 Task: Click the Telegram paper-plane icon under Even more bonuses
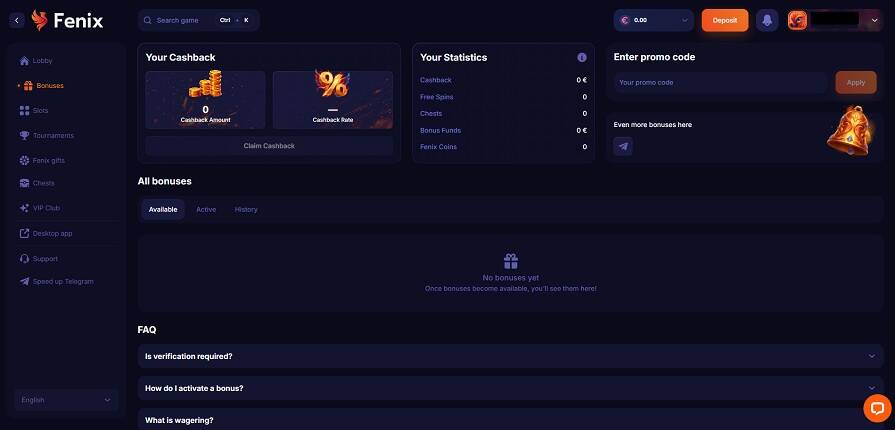(623, 146)
